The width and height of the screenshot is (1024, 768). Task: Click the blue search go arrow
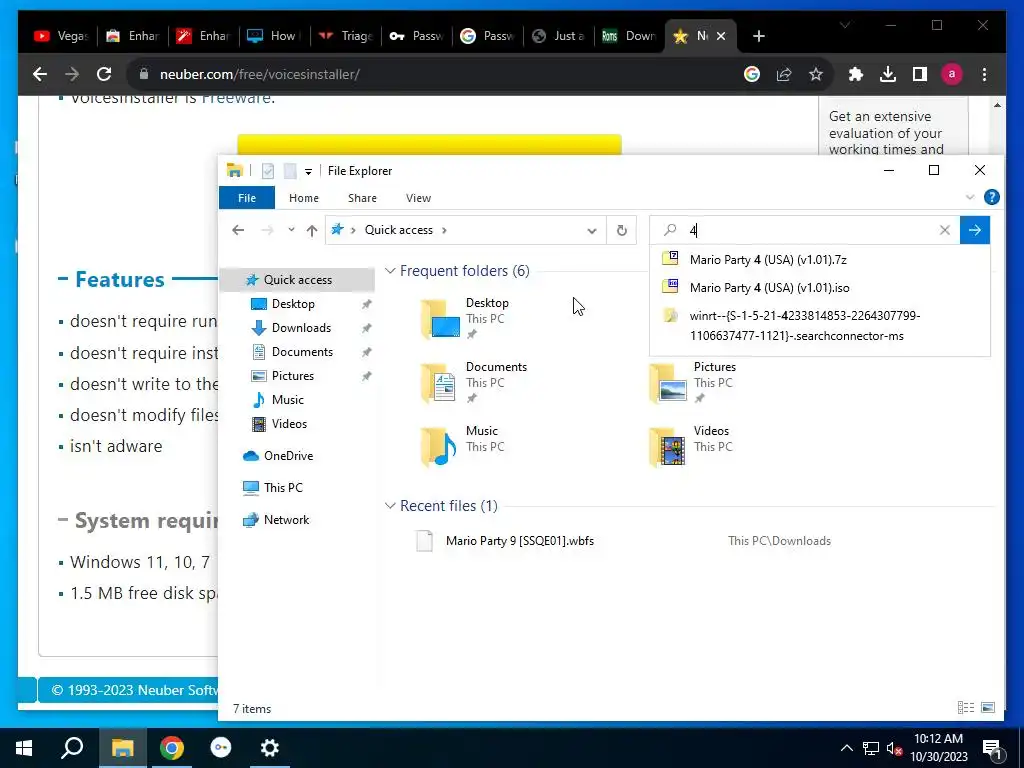(x=974, y=230)
